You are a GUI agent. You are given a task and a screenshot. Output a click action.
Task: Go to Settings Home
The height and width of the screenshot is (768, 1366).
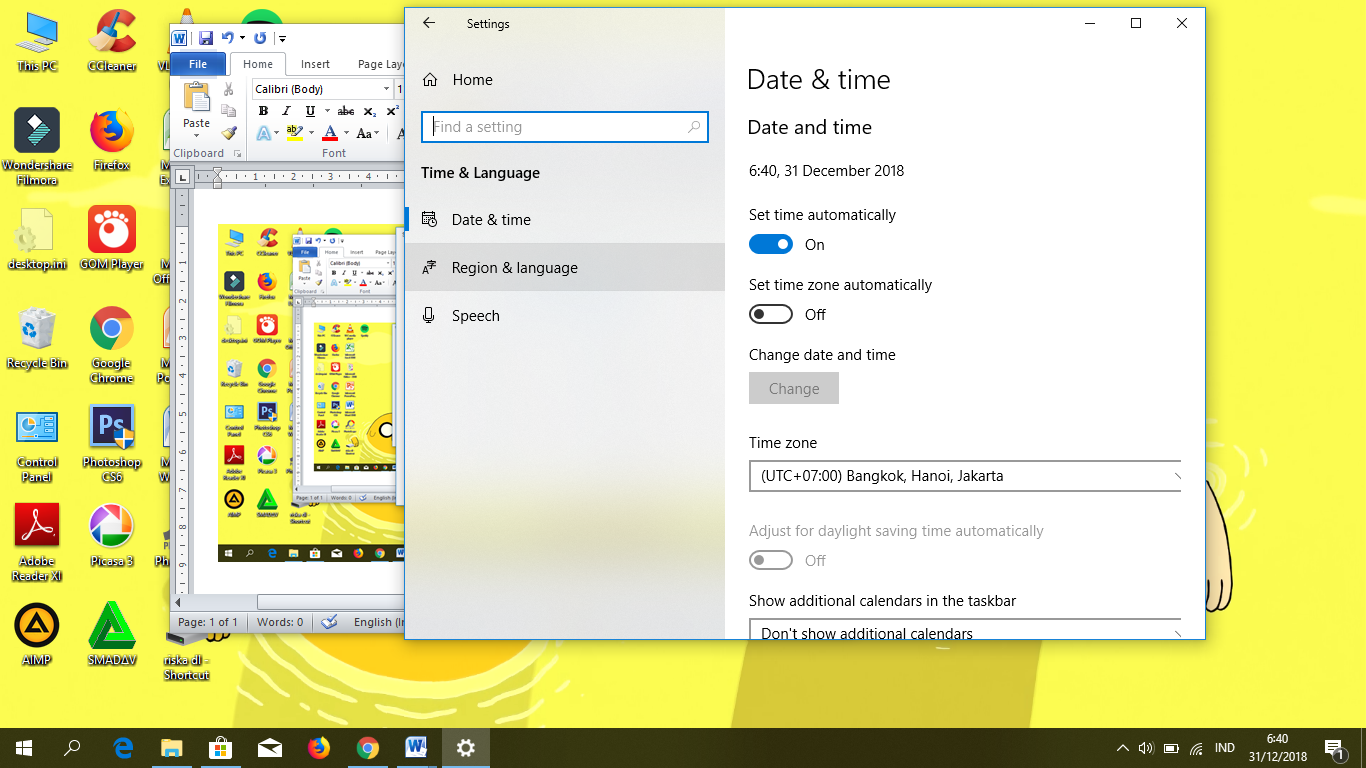click(x=471, y=80)
